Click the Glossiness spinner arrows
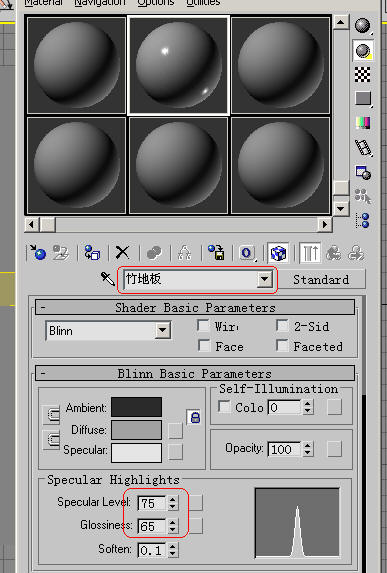 pos(172,526)
